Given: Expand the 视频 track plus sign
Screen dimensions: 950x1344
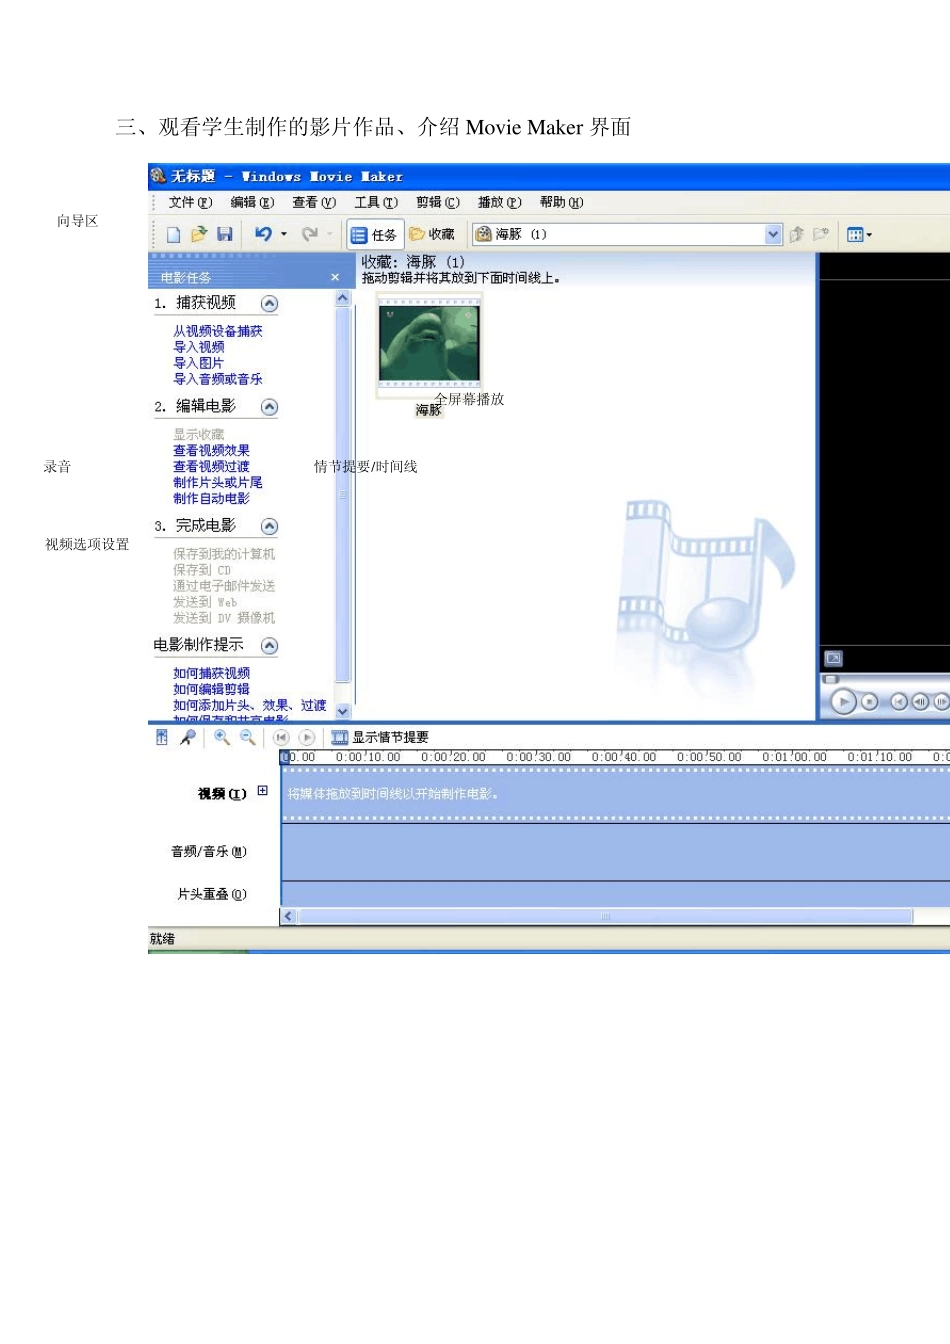Looking at the screenshot, I should (262, 791).
